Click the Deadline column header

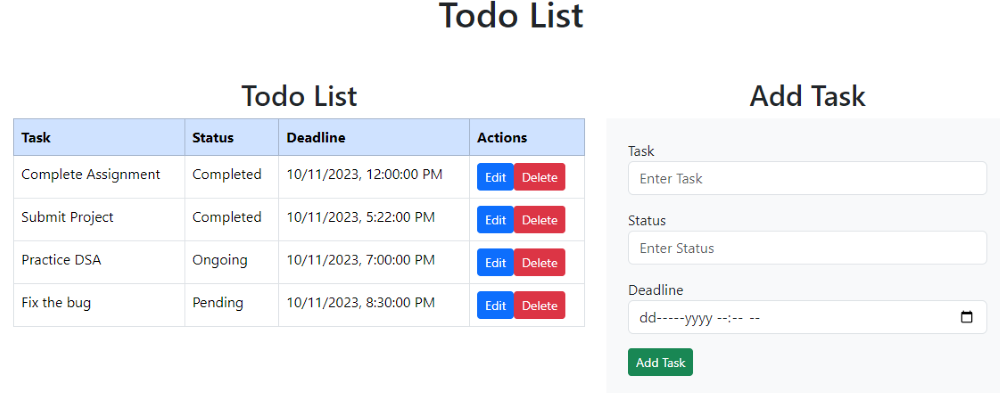pyautogui.click(x=374, y=137)
